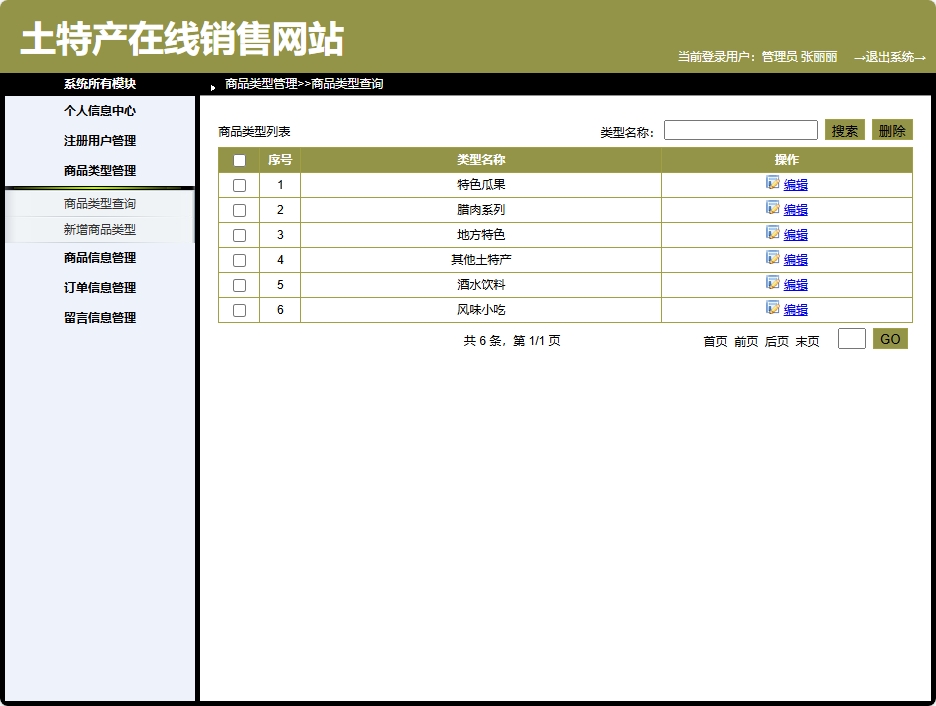Image resolution: width=936 pixels, height=706 pixels.
Task: Click the edit icon for 酒水饮料 row
Action: pos(772,284)
